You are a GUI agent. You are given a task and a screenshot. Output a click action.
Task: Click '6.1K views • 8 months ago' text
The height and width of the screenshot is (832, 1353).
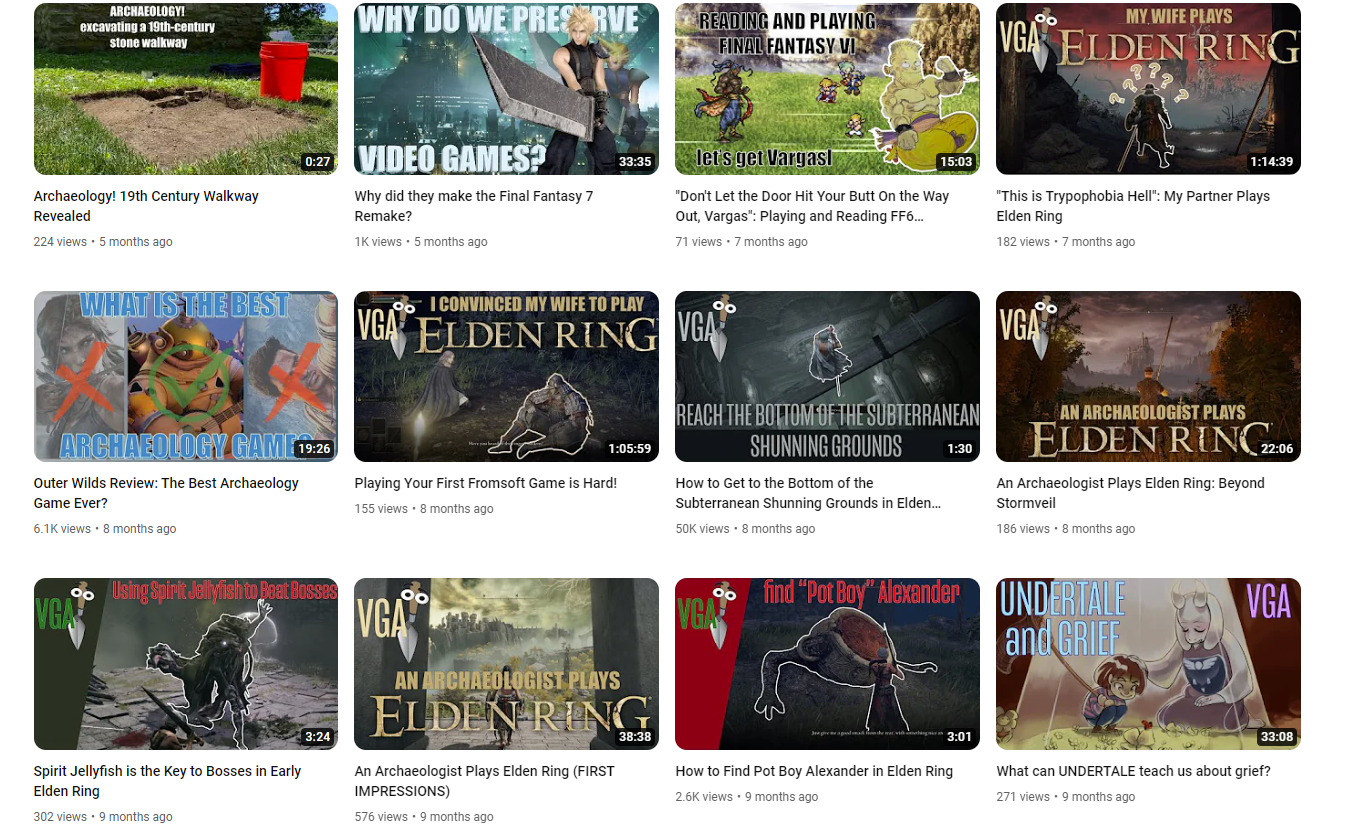click(105, 529)
